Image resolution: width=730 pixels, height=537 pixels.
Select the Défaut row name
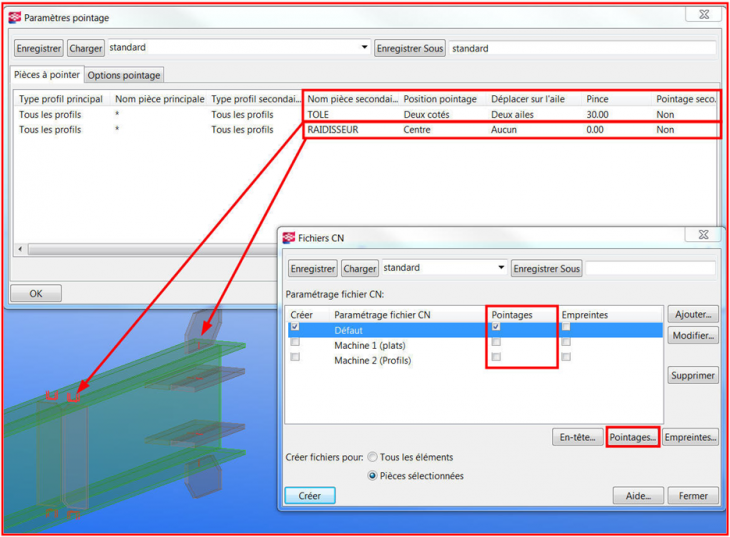(x=348, y=330)
